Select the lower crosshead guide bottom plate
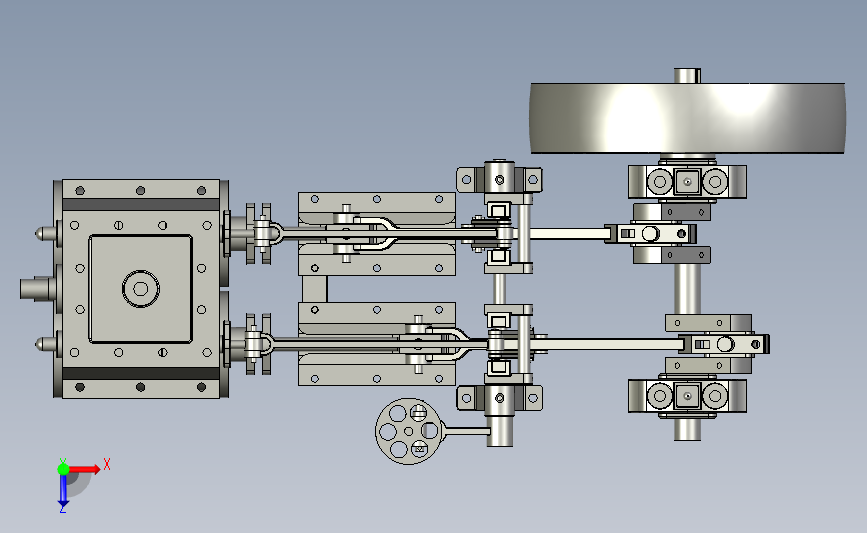This screenshot has width=867, height=533. 377,375
